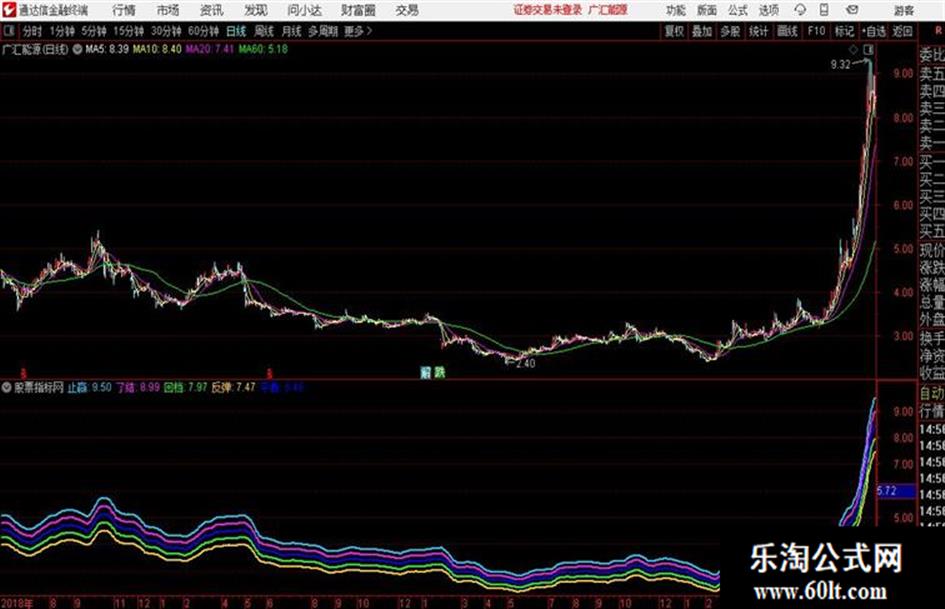
Task: Click the 现价 row in right panel
Action: click(x=932, y=250)
